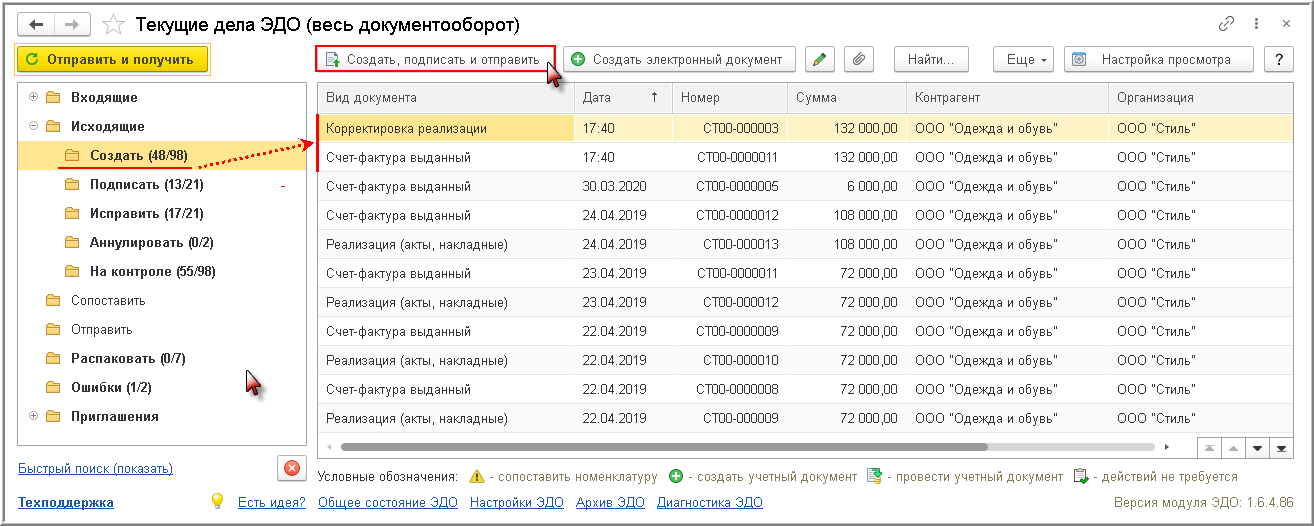The image size is (1314, 526).
Task: Click the scroll-to-bottom arrow button in table
Action: [x=1281, y=448]
